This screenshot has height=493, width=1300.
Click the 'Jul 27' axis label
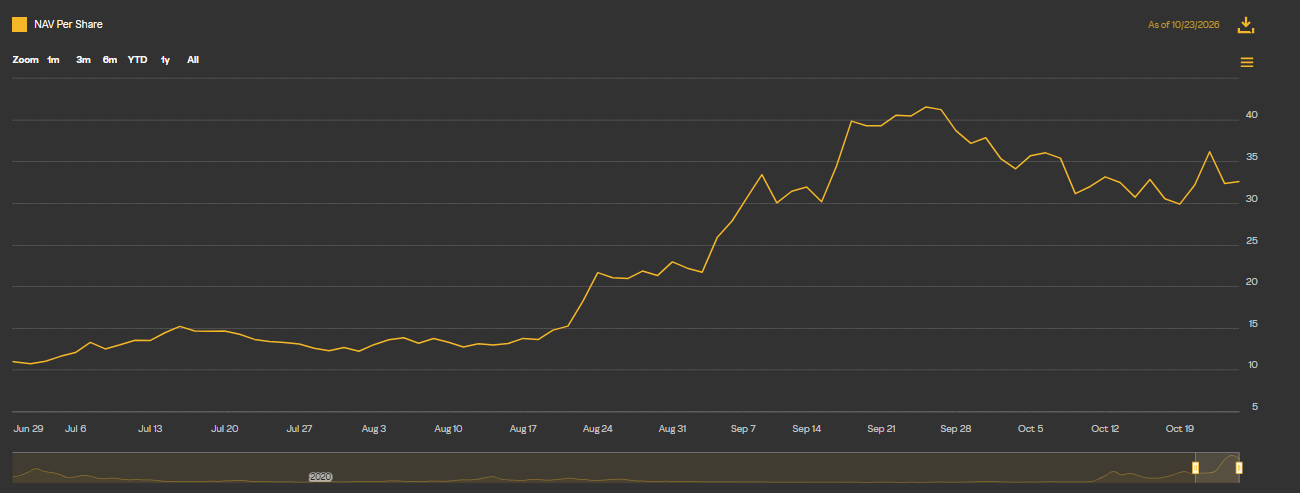(x=299, y=428)
